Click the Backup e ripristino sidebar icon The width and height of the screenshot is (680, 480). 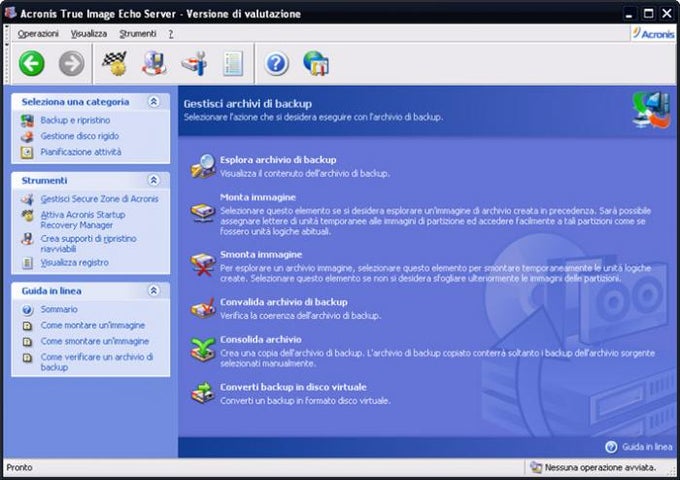click(x=27, y=121)
